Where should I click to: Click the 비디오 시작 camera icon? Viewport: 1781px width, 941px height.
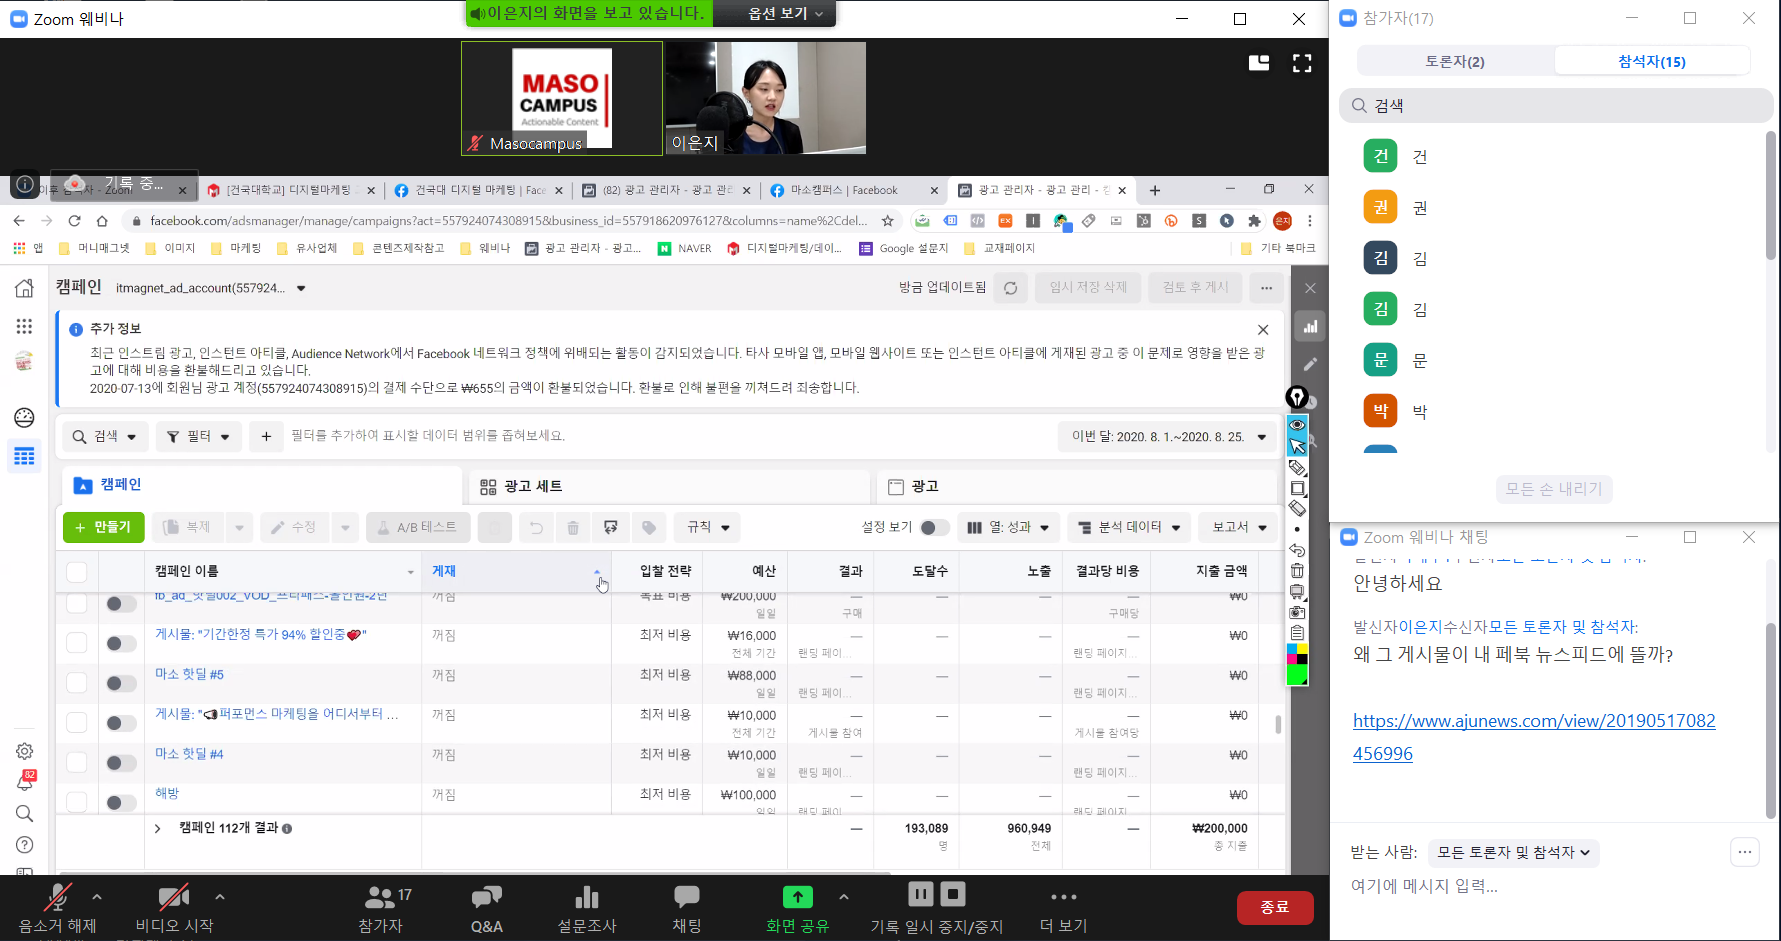pos(174,898)
